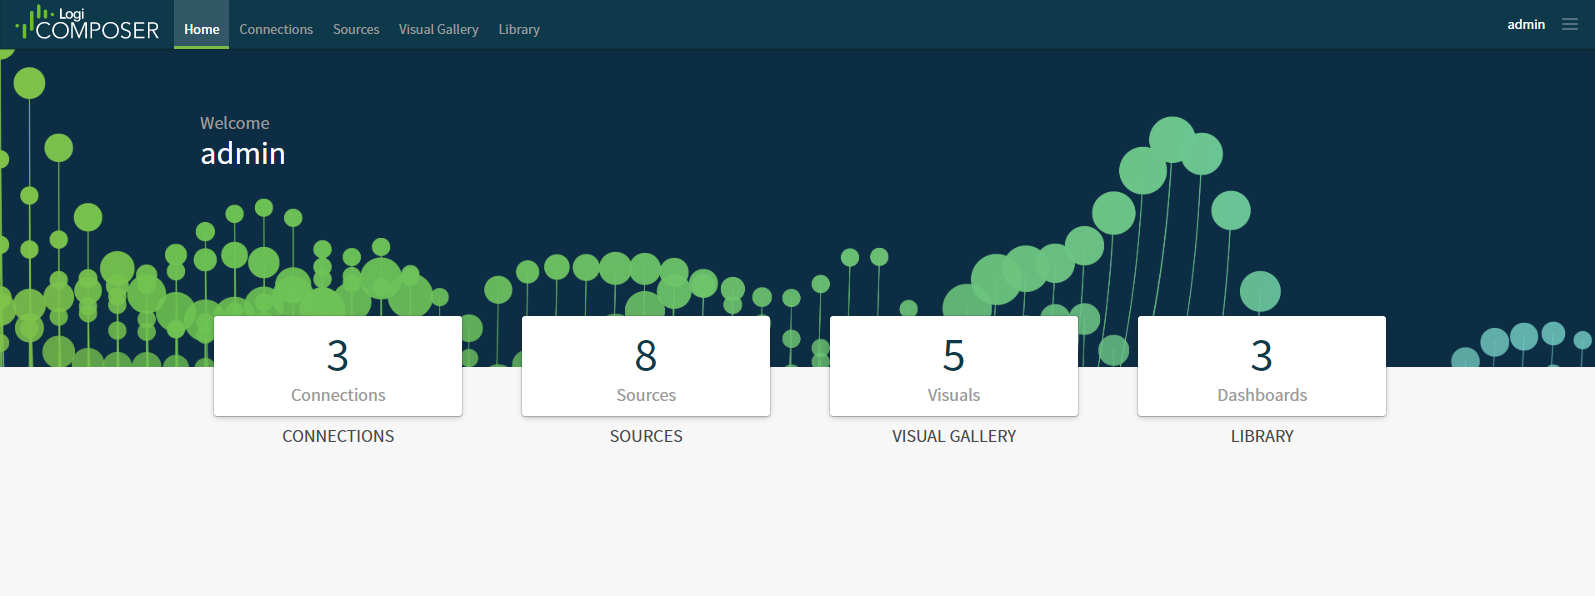This screenshot has width=1595, height=596.
Task: Click the 'Welcome' greeting text
Action: [x=235, y=123]
